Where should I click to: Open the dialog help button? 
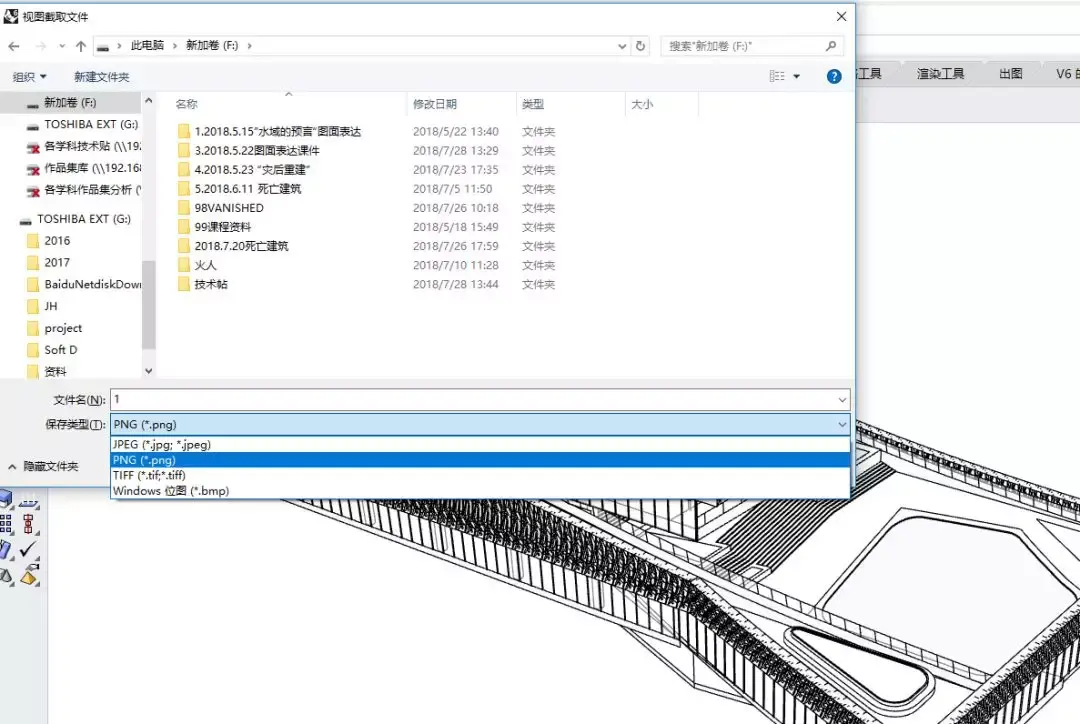(x=833, y=76)
